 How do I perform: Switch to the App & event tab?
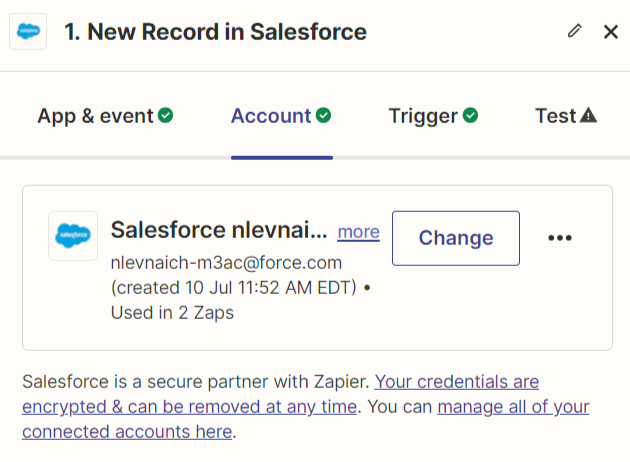pyautogui.click(x=105, y=116)
